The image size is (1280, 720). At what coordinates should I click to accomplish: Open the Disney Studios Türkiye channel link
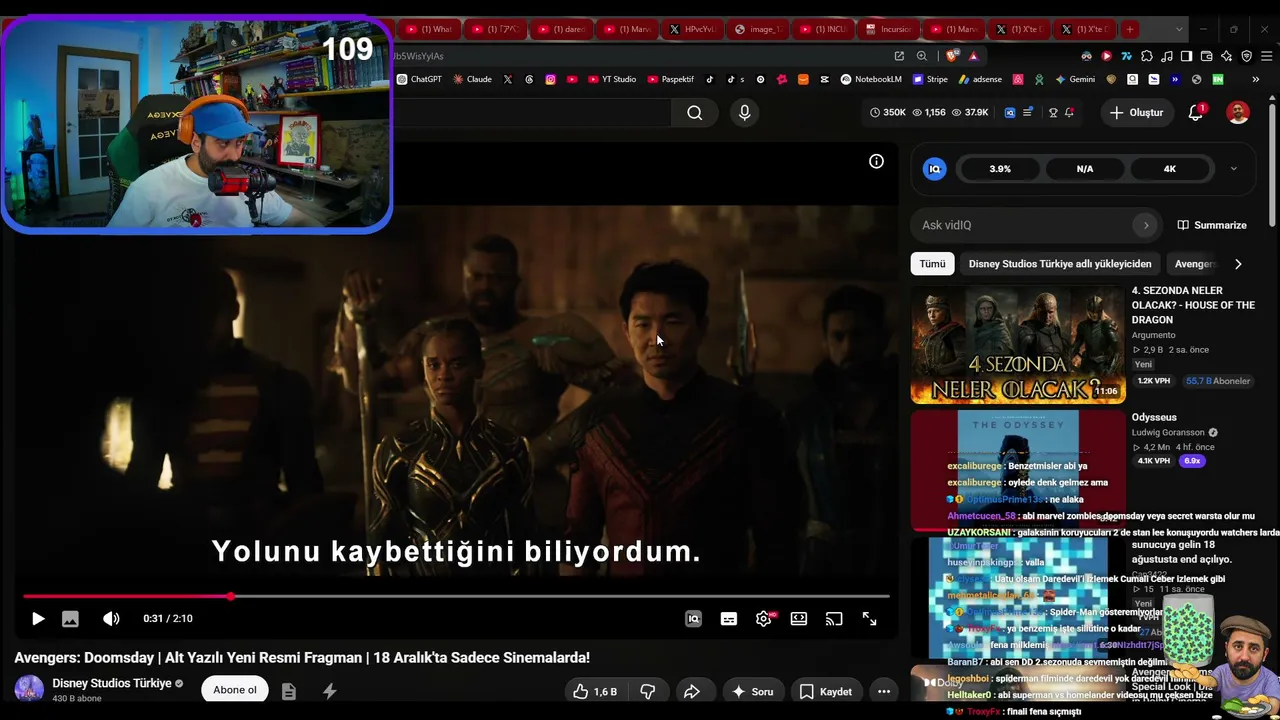pos(112,683)
